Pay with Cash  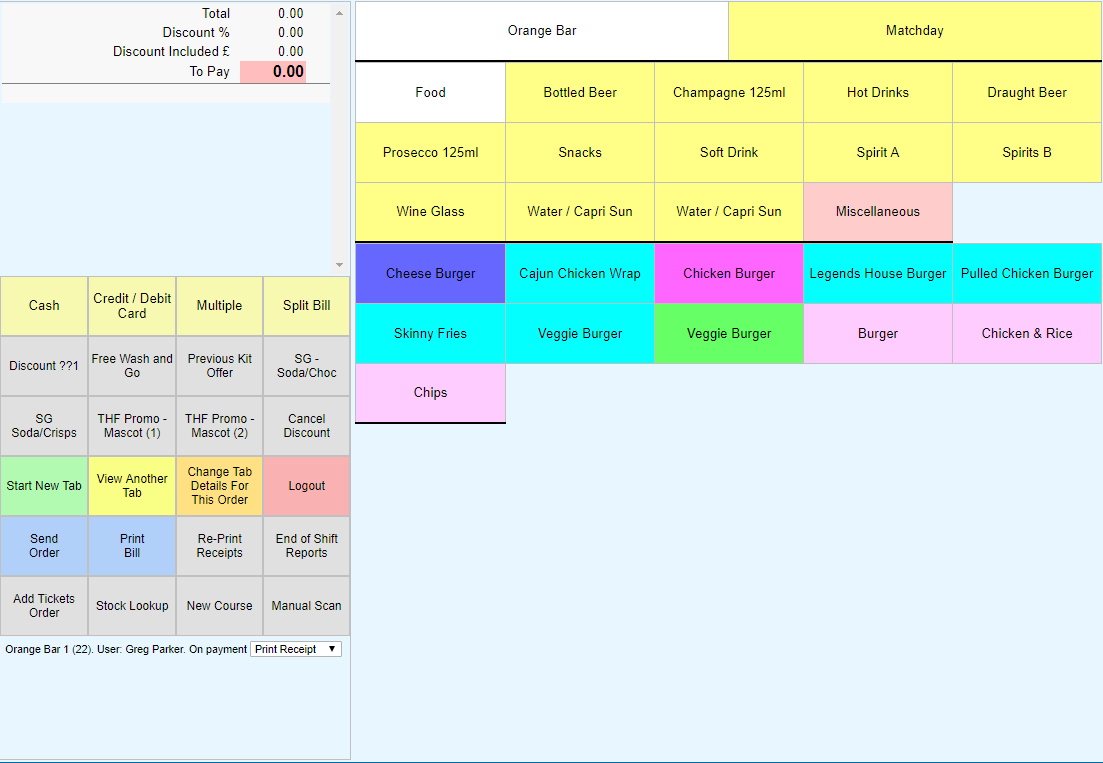pos(44,306)
